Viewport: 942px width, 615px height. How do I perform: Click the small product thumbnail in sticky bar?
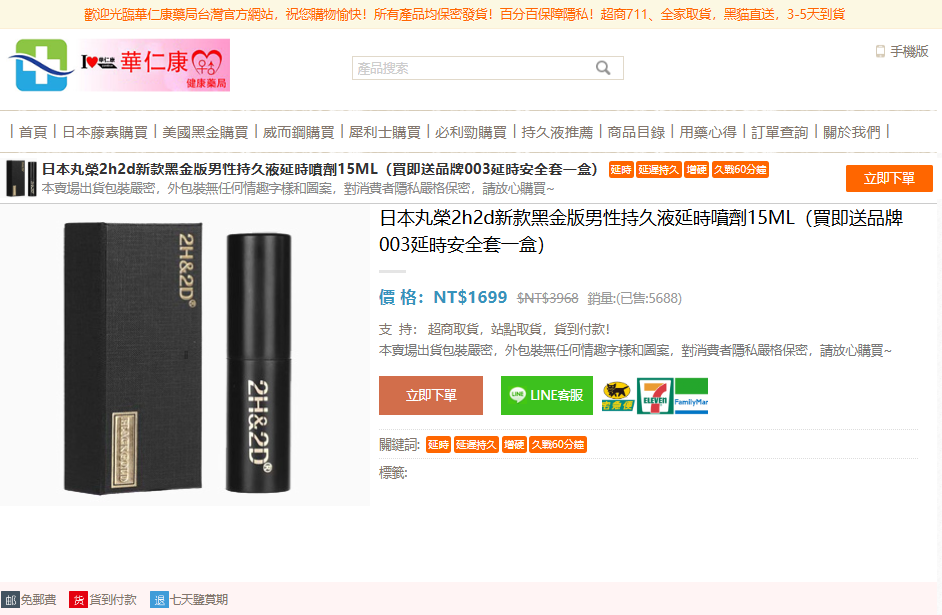tap(21, 178)
